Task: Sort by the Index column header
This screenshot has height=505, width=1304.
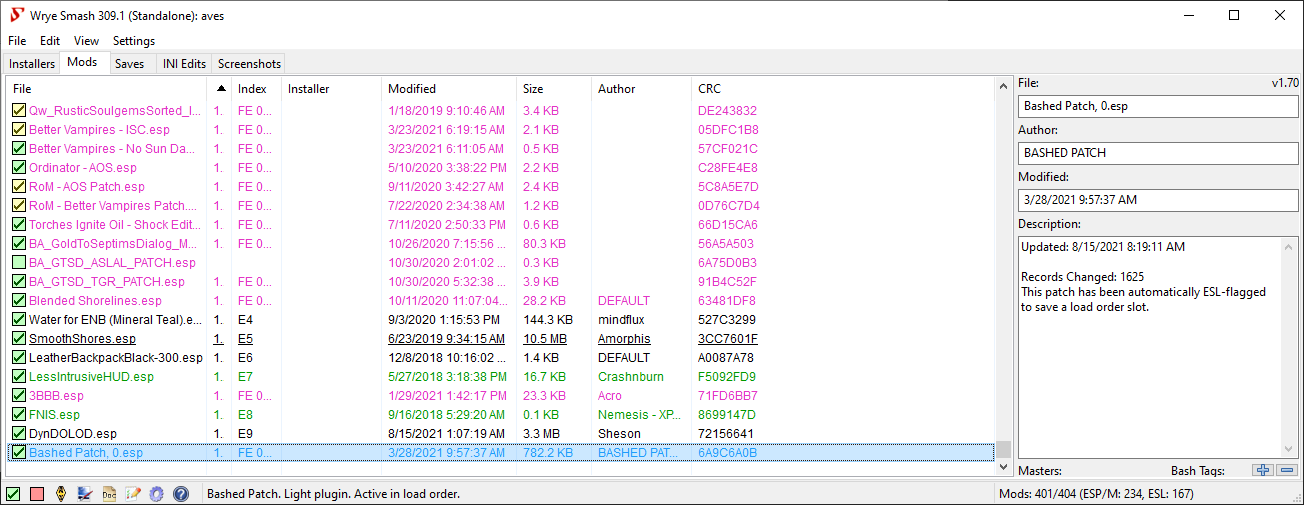Action: pyautogui.click(x=257, y=89)
